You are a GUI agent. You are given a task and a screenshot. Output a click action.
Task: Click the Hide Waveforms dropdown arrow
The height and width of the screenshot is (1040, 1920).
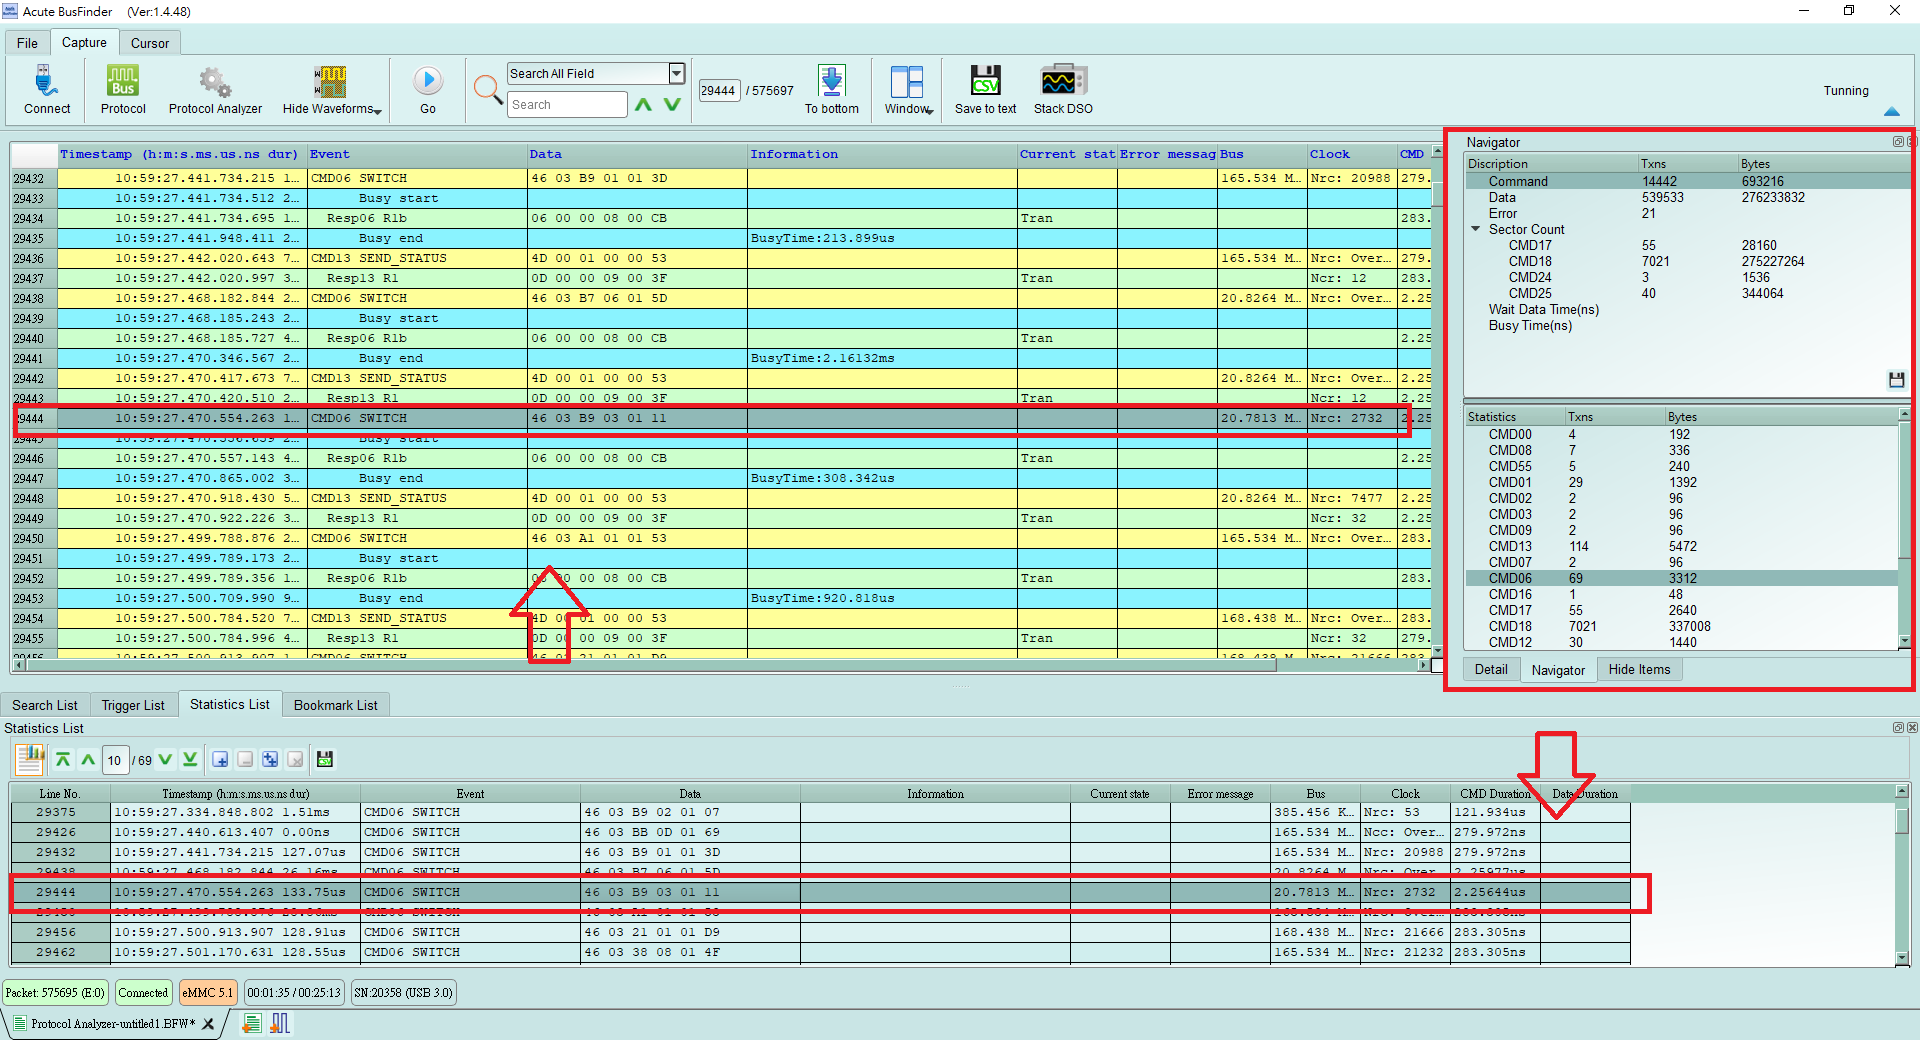click(378, 111)
